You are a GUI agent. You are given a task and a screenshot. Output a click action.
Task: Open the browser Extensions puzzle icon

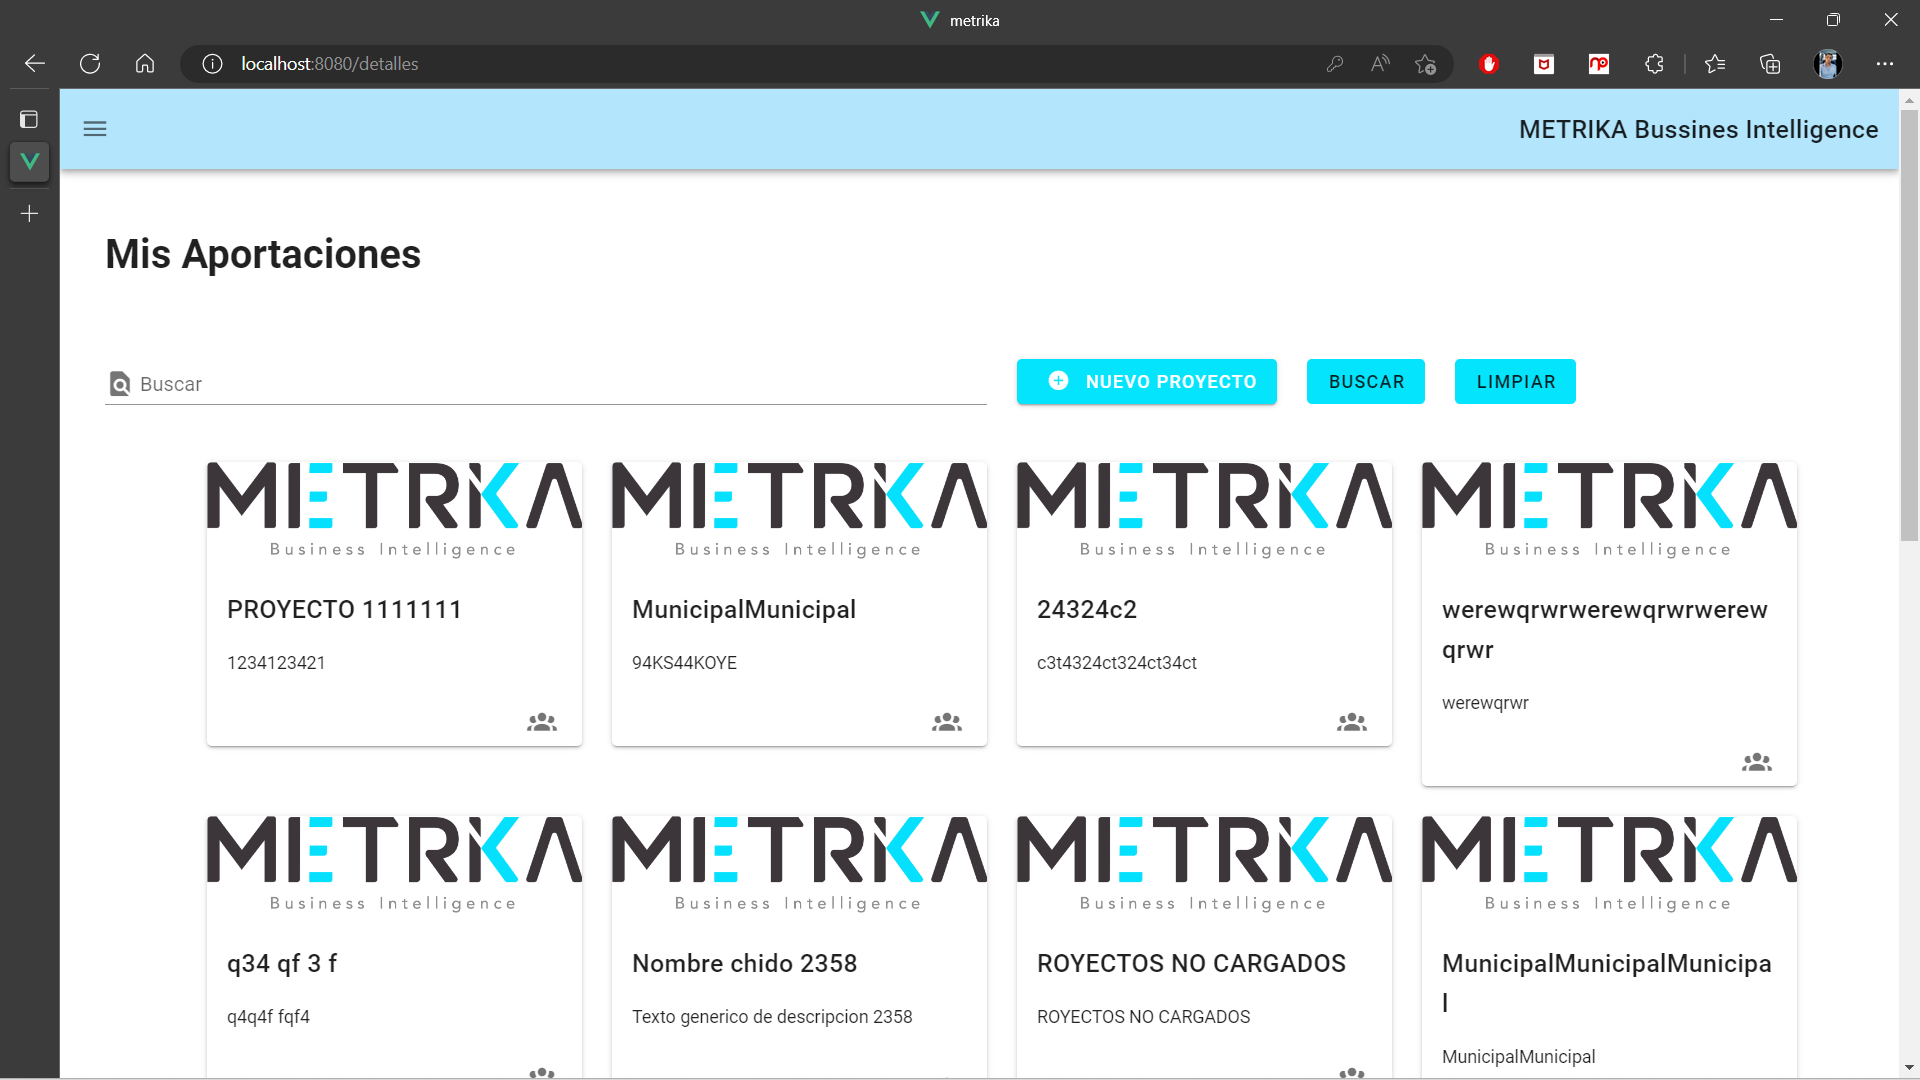[x=1653, y=63]
